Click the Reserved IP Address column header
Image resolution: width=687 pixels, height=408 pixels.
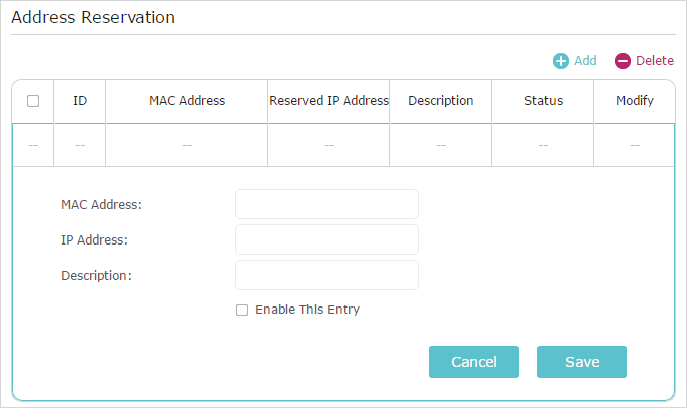pos(329,101)
